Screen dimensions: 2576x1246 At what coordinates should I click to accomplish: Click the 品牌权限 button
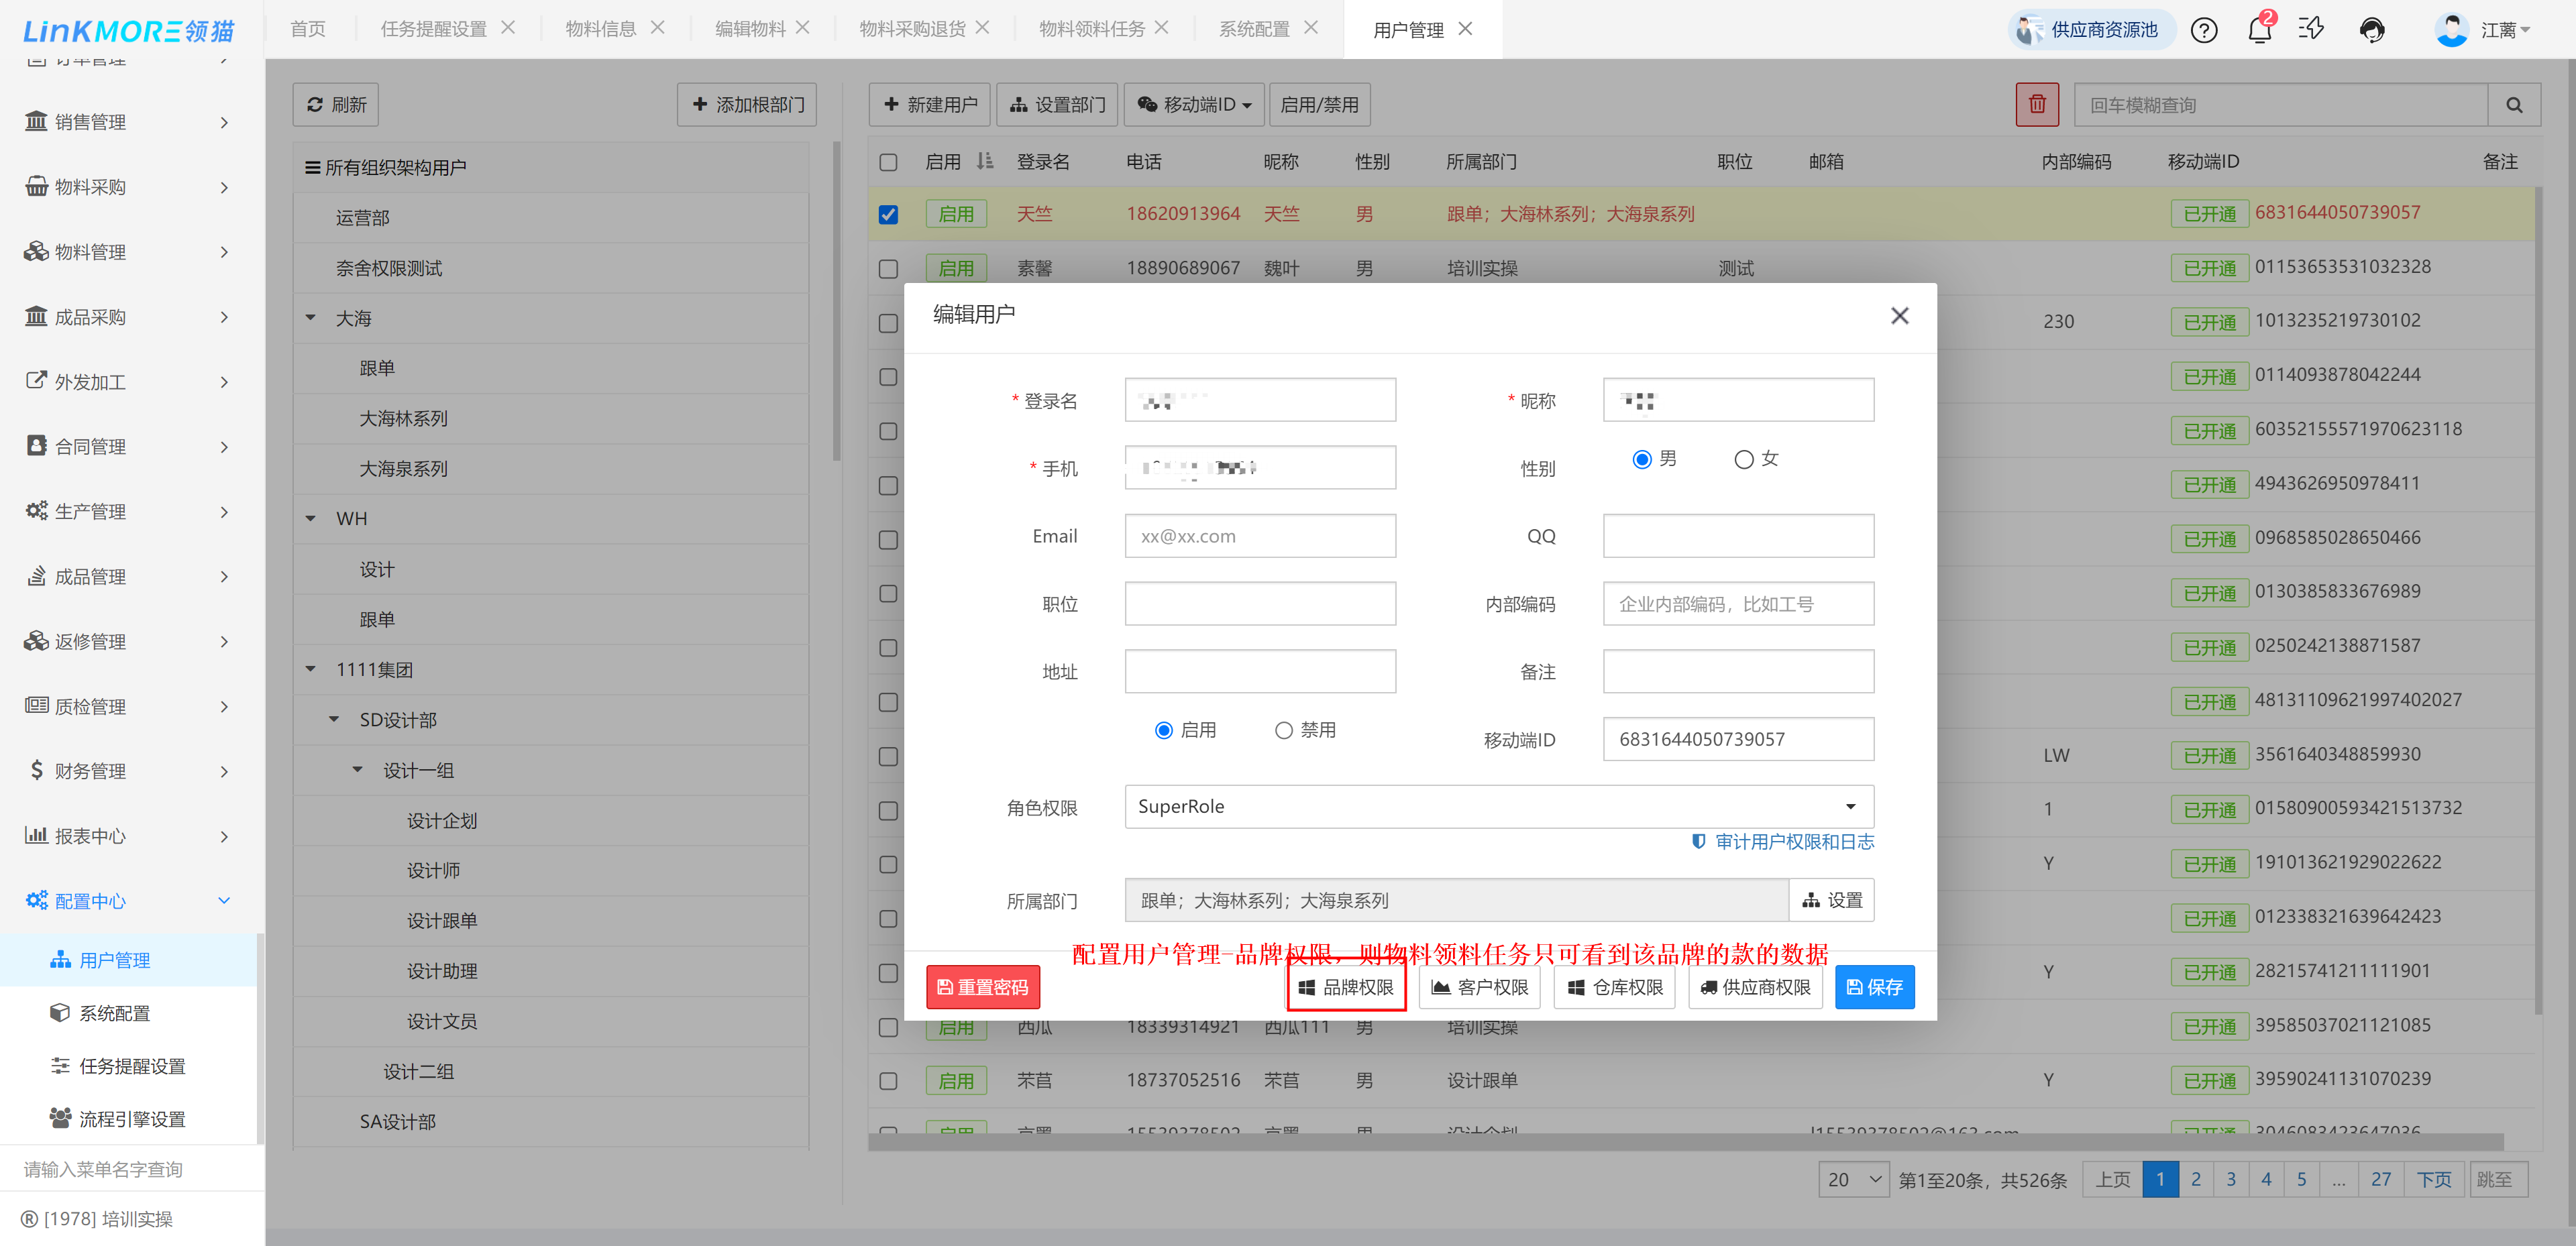pyautogui.click(x=1346, y=987)
